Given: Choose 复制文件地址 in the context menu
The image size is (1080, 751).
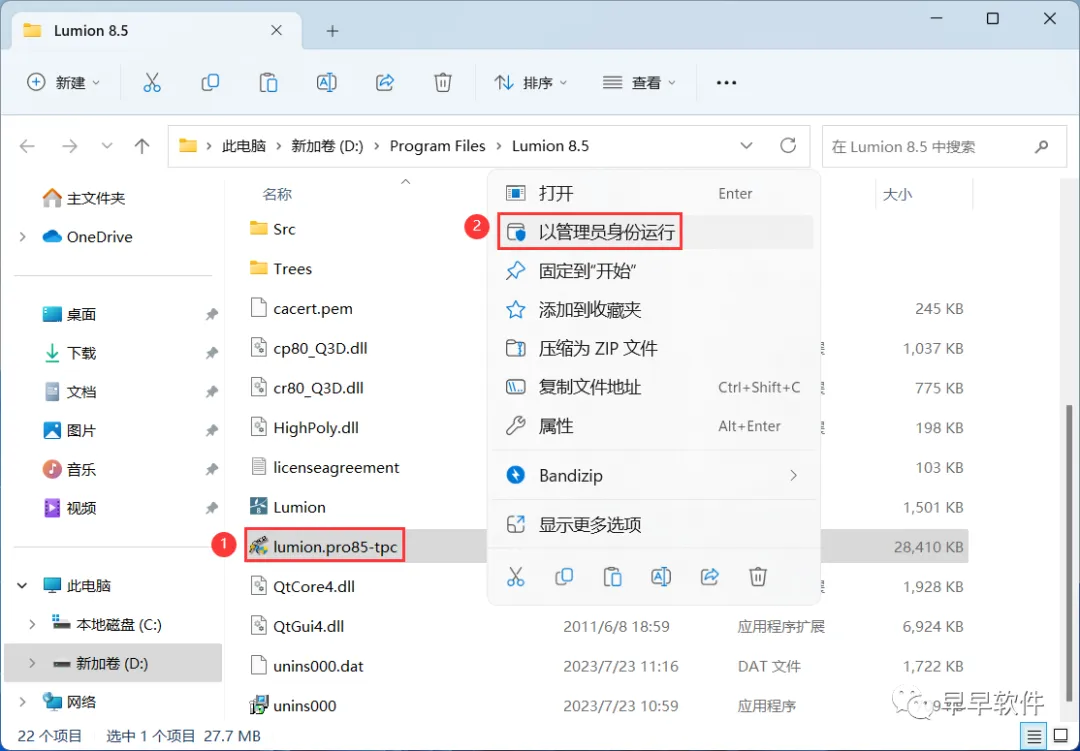Looking at the screenshot, I should pyautogui.click(x=654, y=387).
